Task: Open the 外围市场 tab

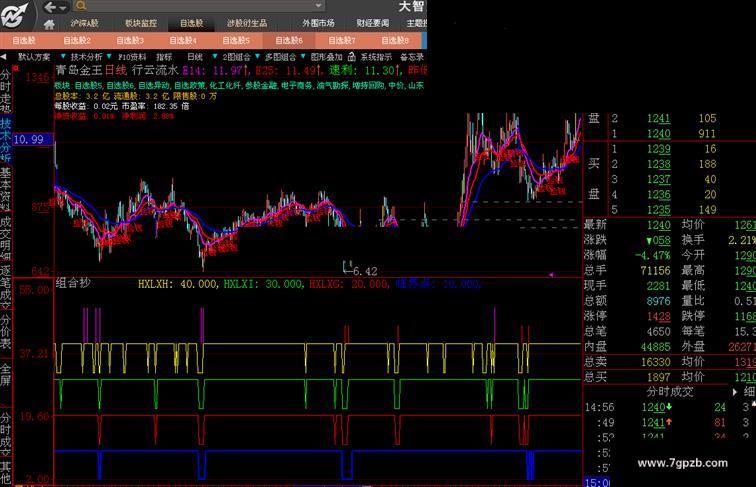Action: click(318, 23)
